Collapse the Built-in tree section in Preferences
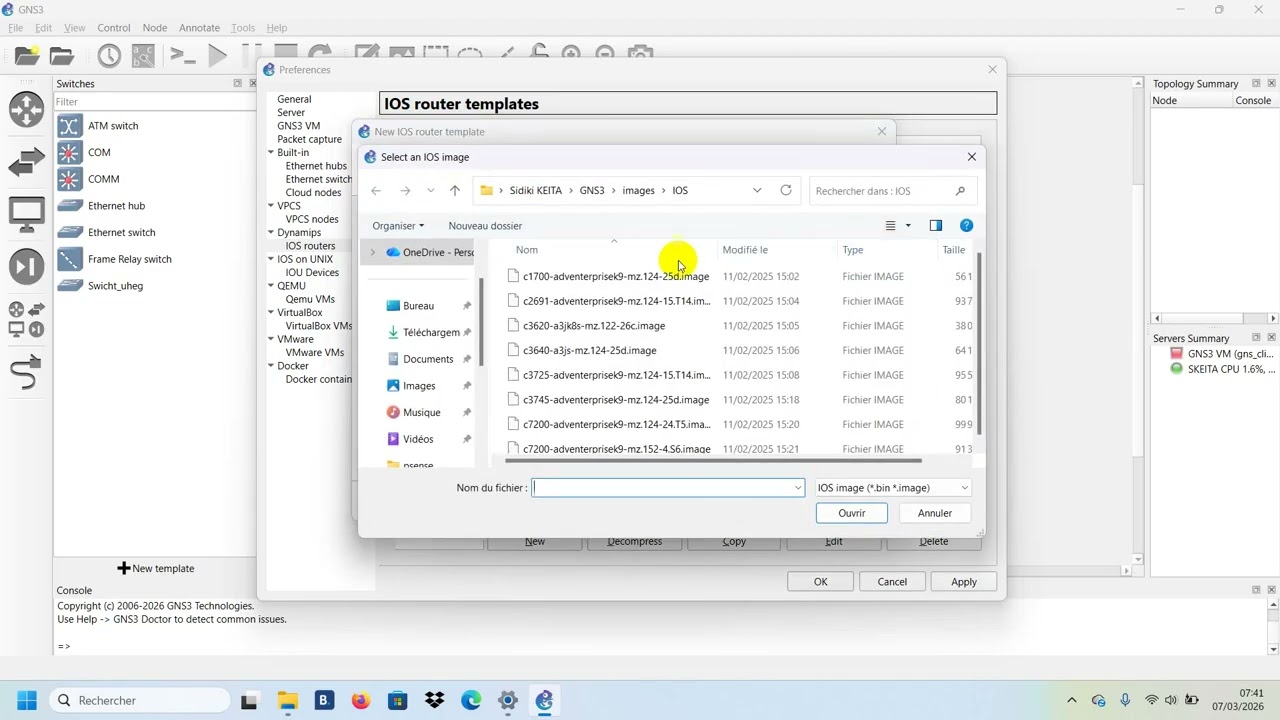The height and width of the screenshot is (720, 1280). coord(271,153)
